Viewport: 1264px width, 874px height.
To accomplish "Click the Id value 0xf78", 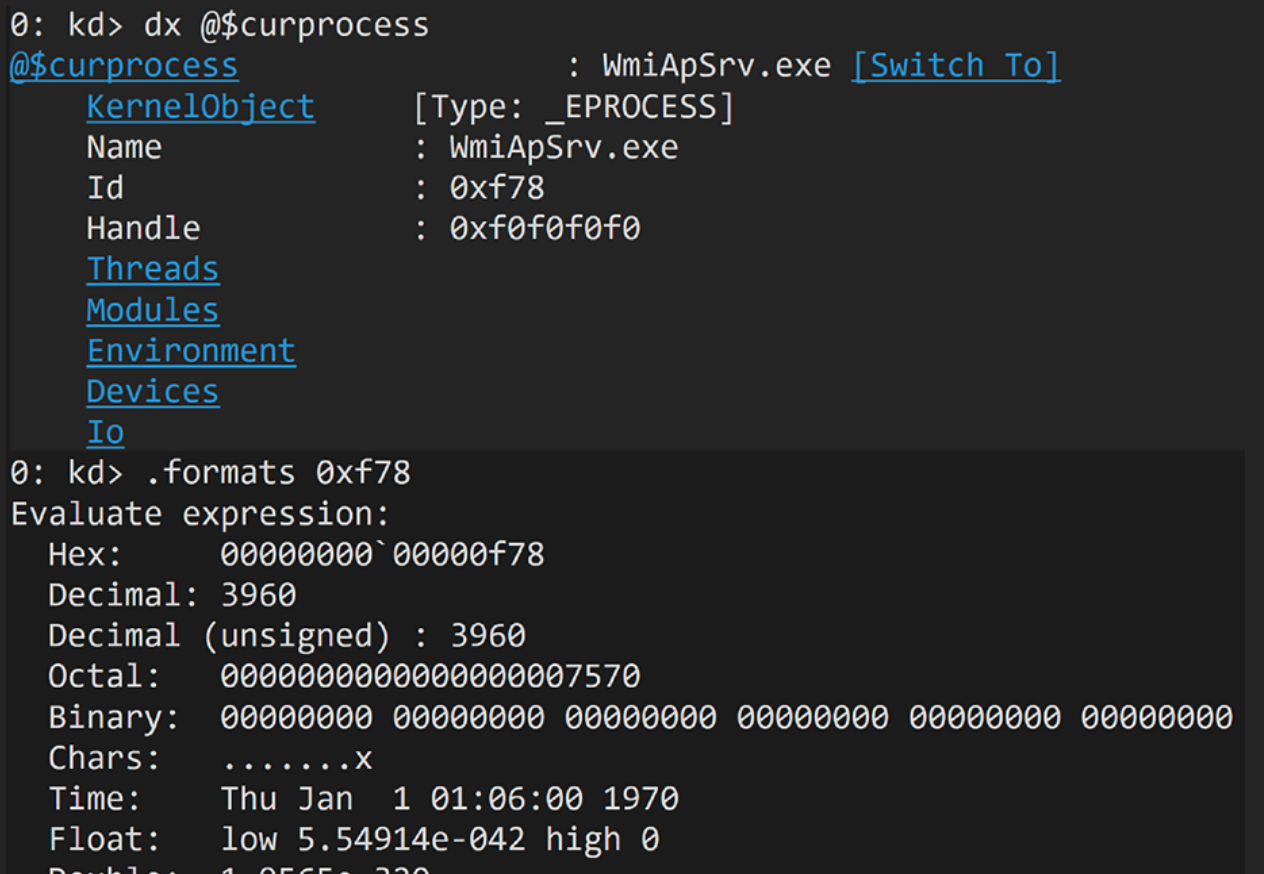I will [x=497, y=188].
